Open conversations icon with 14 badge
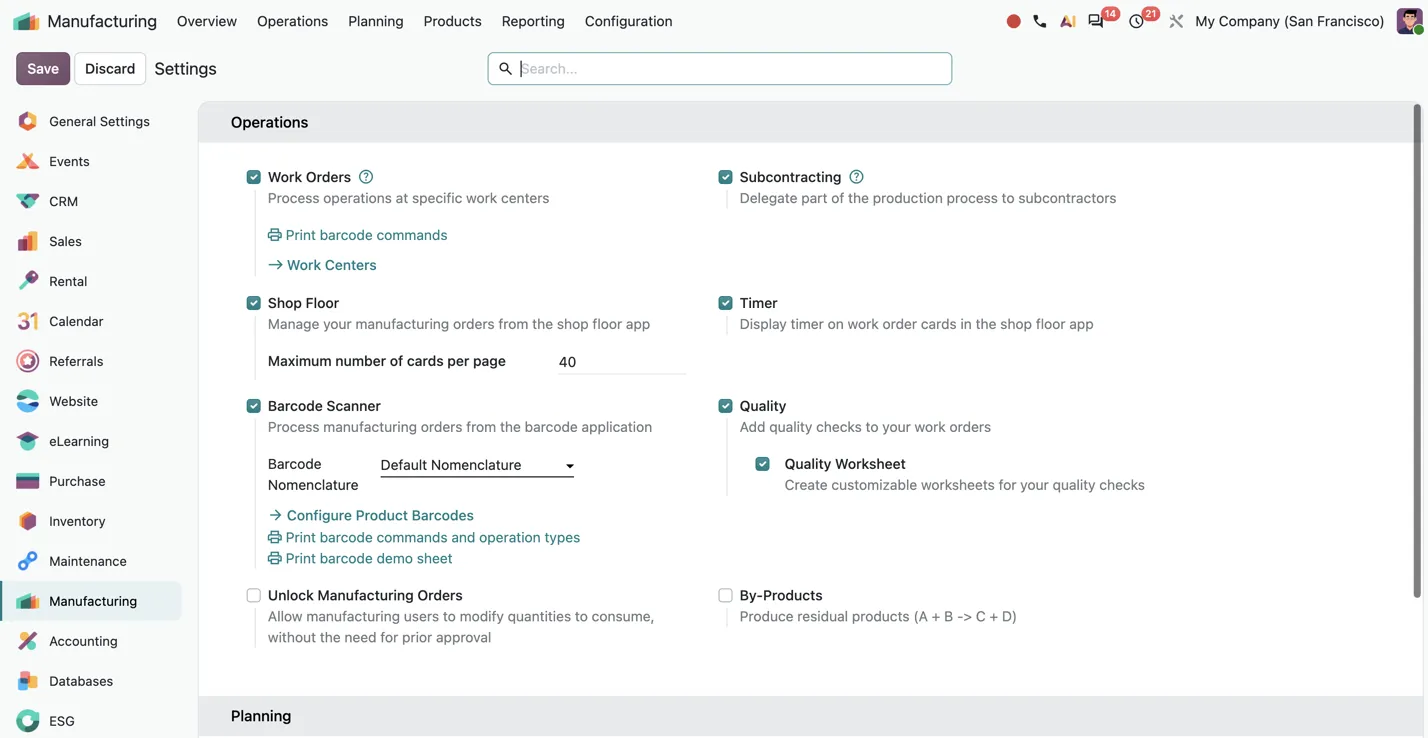This screenshot has height=738, width=1428. pyautogui.click(x=1097, y=21)
